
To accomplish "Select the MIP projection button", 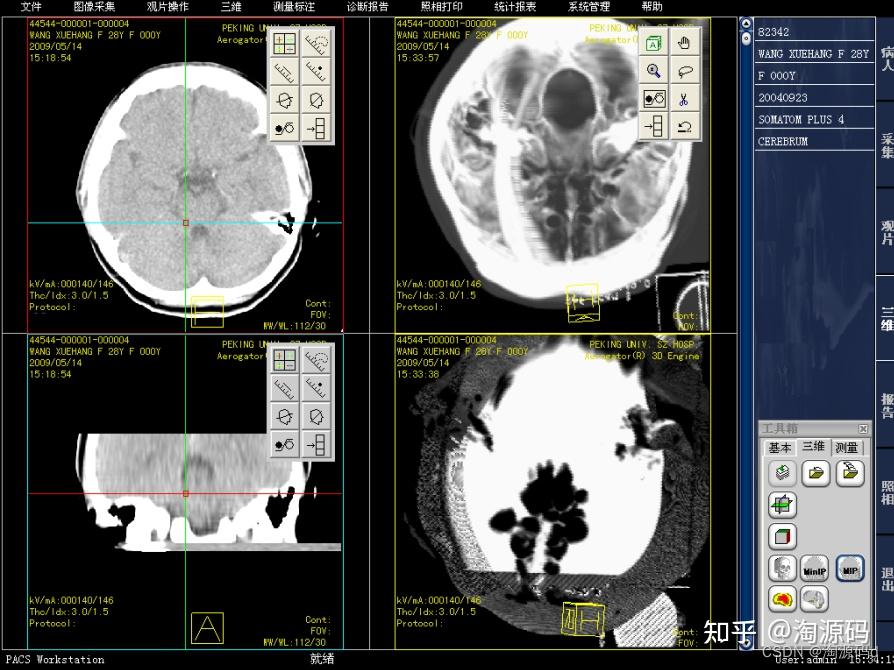I will 850,569.
